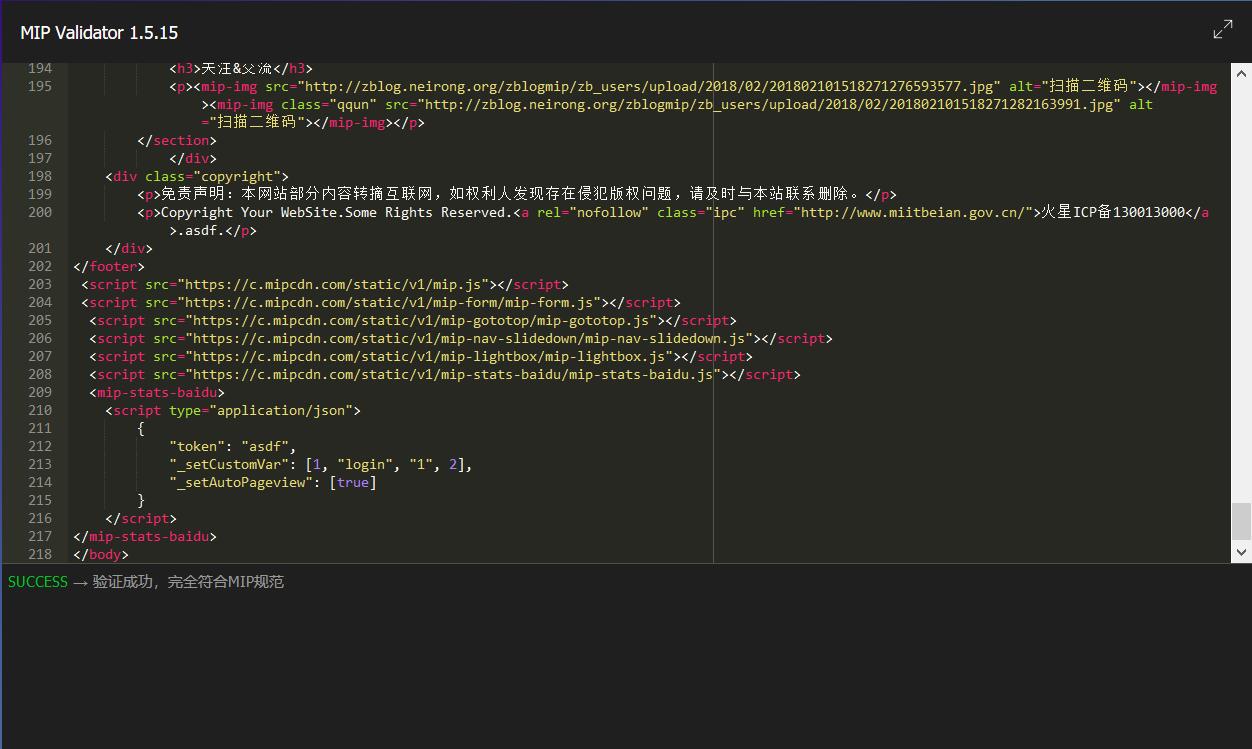Click the scrollbar down arrow
1252x749 pixels.
1241,552
